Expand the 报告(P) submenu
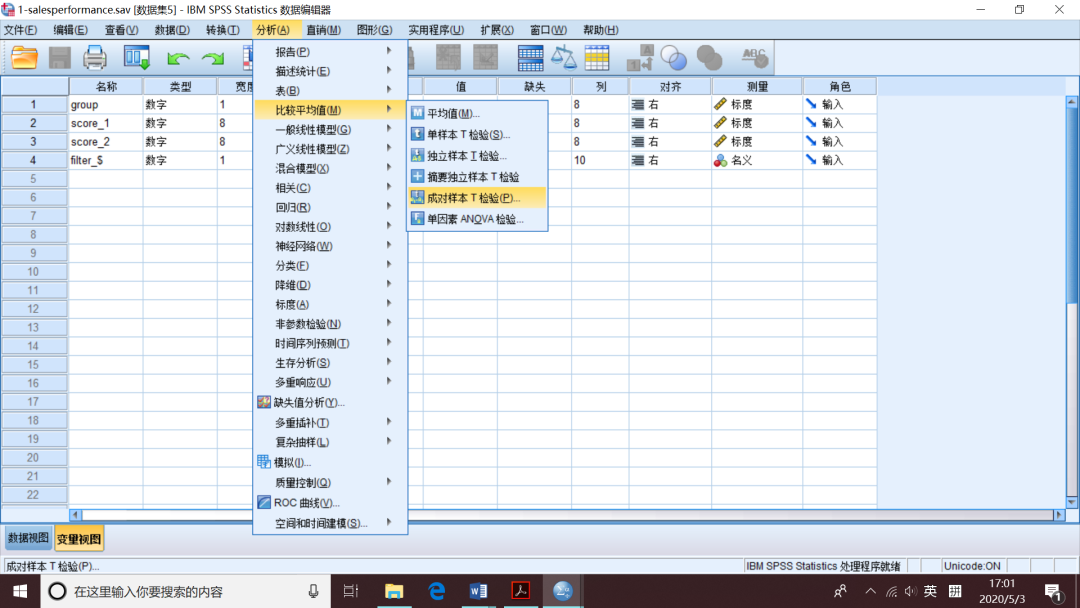Image resolution: width=1080 pixels, height=608 pixels. pyautogui.click(x=331, y=52)
